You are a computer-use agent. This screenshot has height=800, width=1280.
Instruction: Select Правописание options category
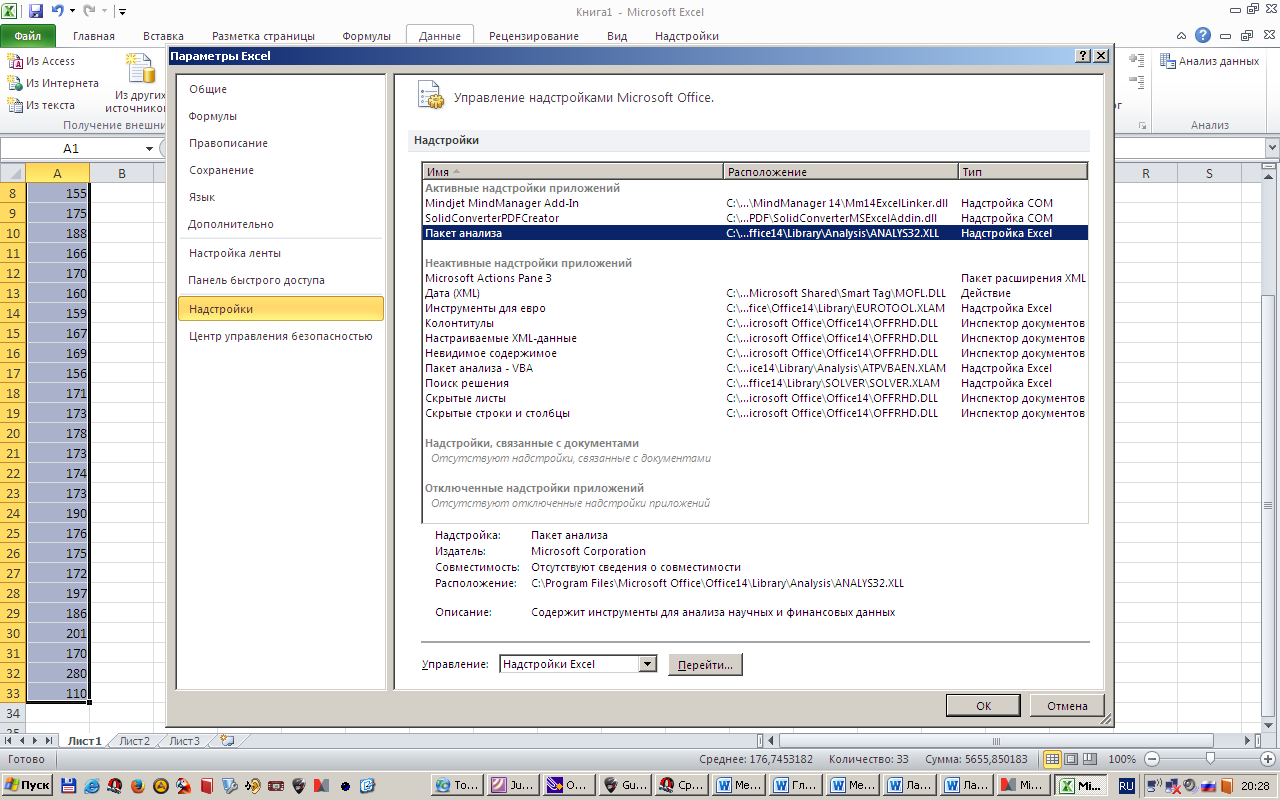pyautogui.click(x=280, y=143)
